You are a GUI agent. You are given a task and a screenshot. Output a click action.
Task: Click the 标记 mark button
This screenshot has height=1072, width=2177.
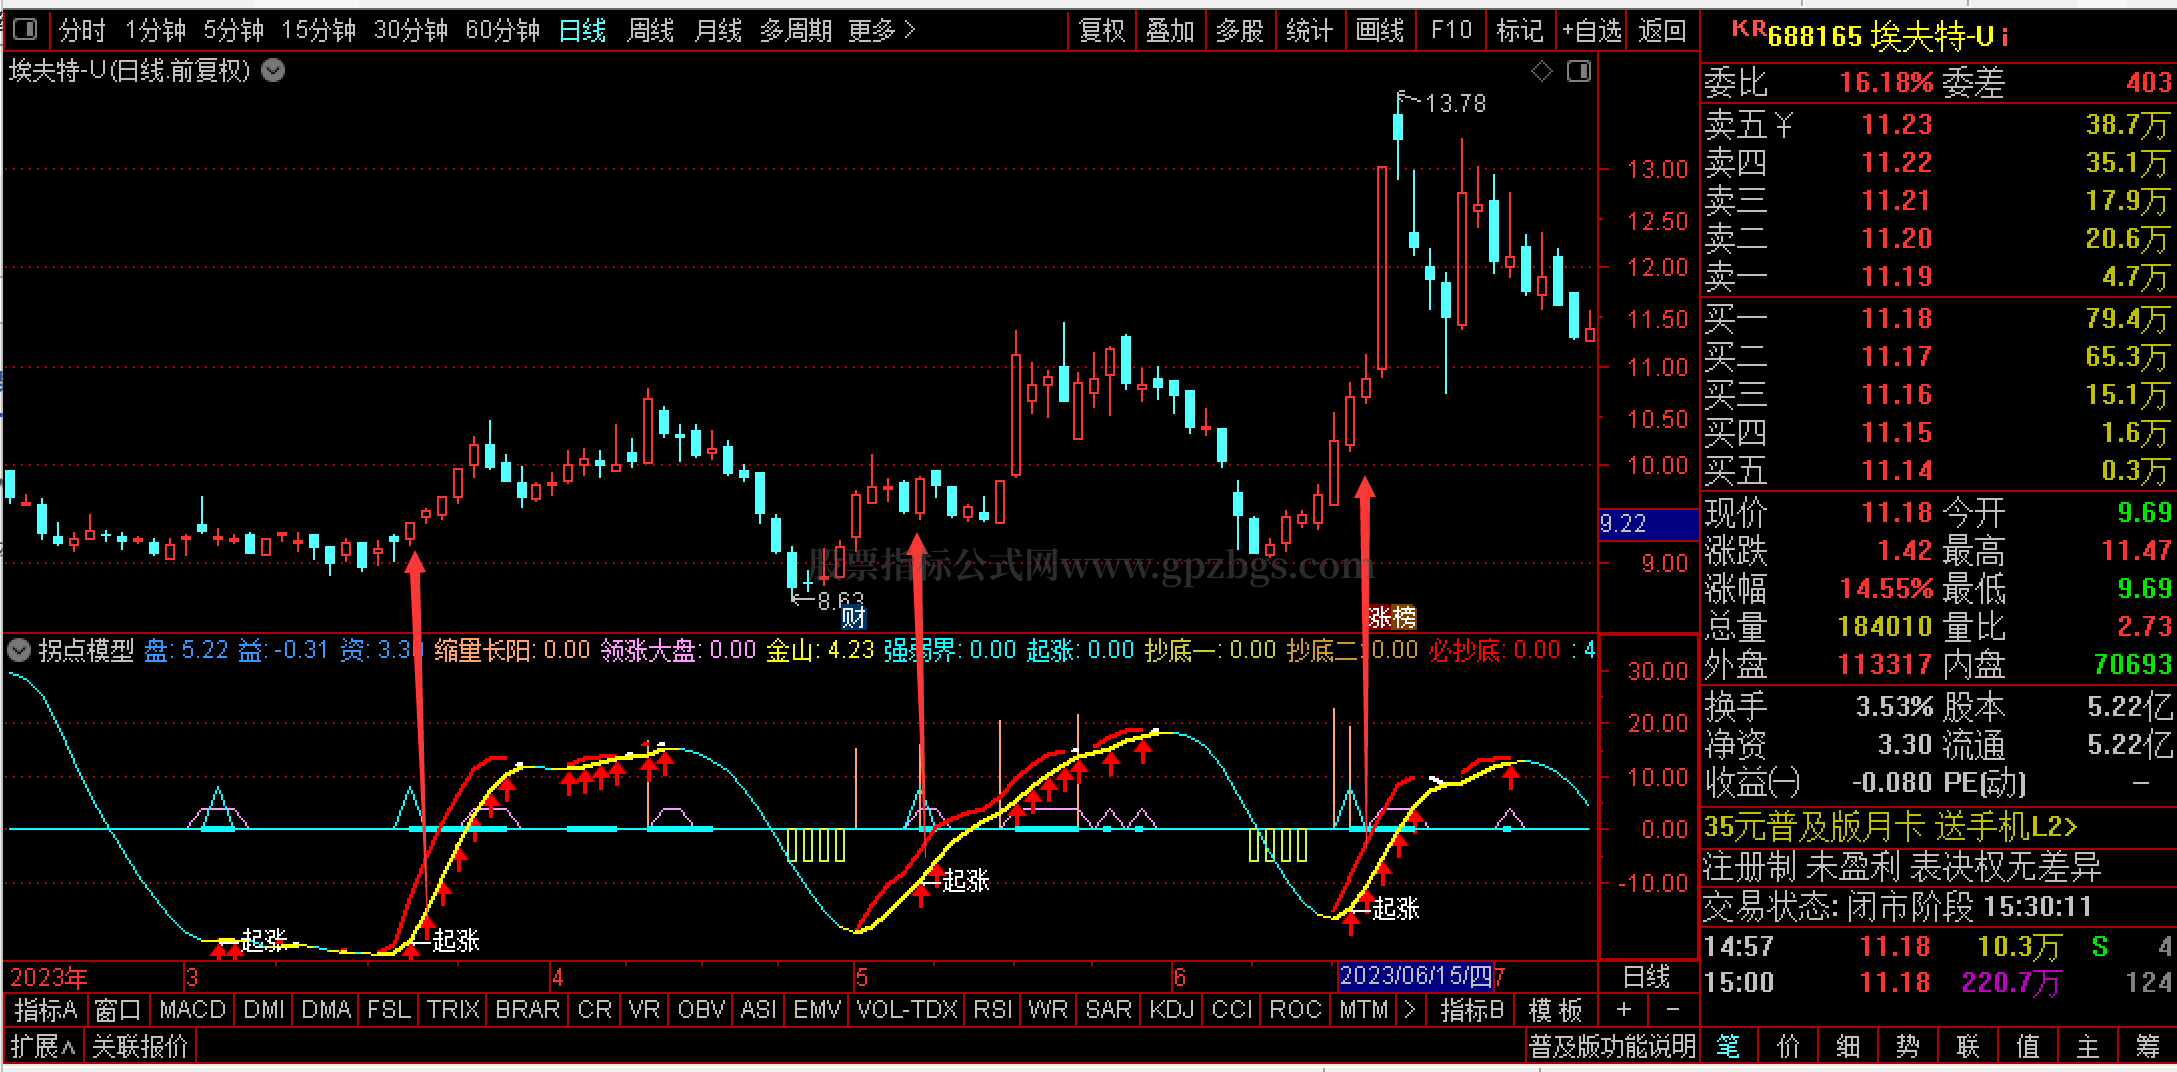(1520, 31)
